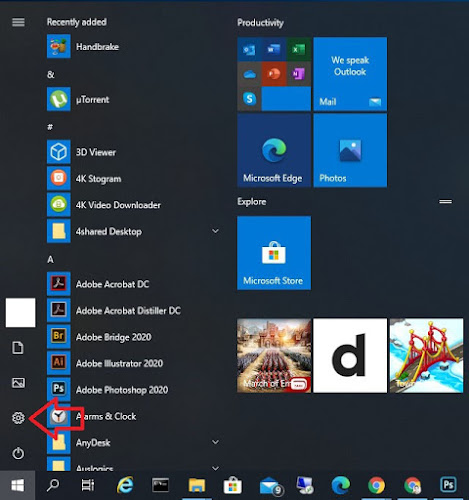469x500 pixels.
Task: Open File Explorer from taskbar
Action: point(197,485)
